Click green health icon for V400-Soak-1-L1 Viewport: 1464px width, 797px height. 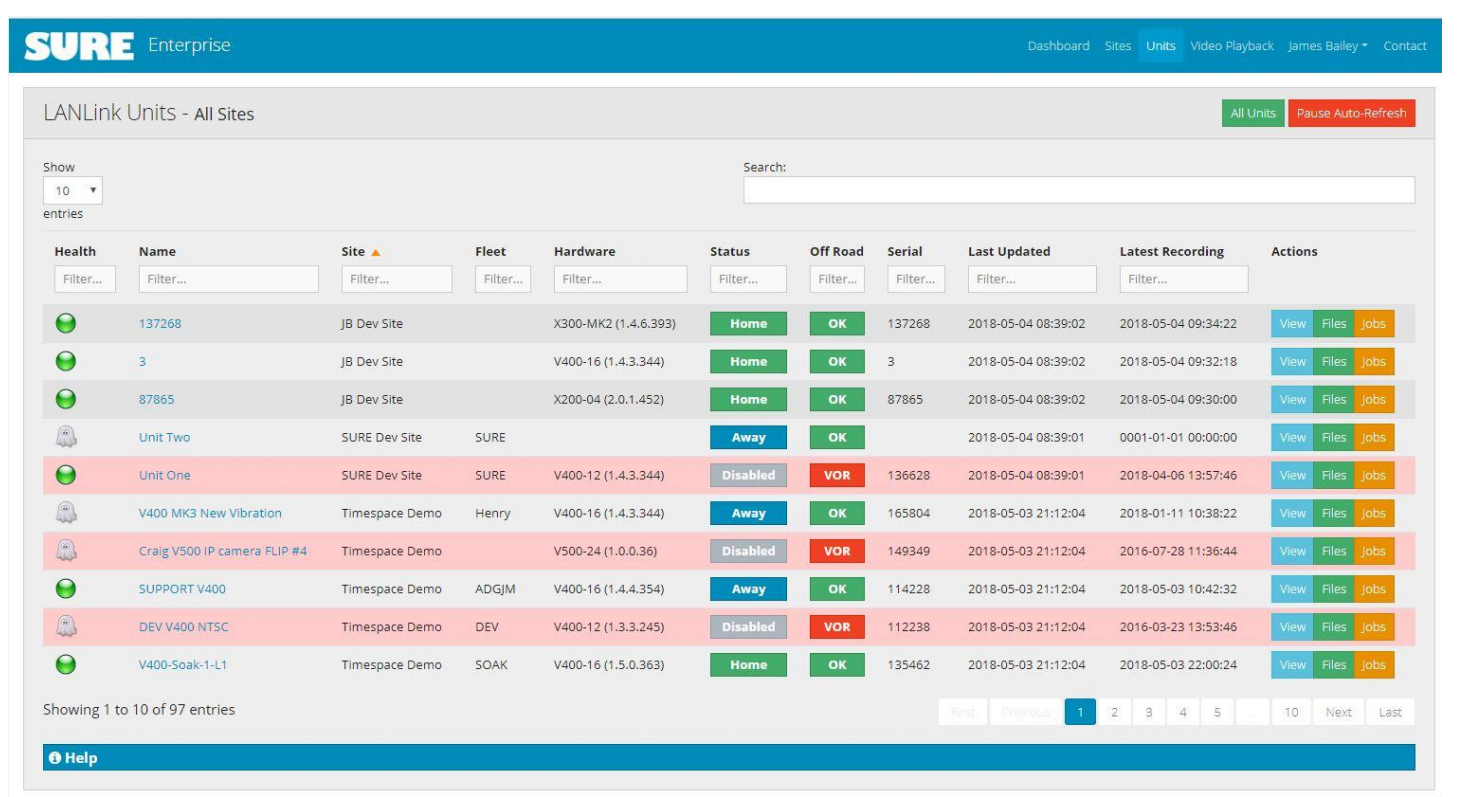point(66,665)
